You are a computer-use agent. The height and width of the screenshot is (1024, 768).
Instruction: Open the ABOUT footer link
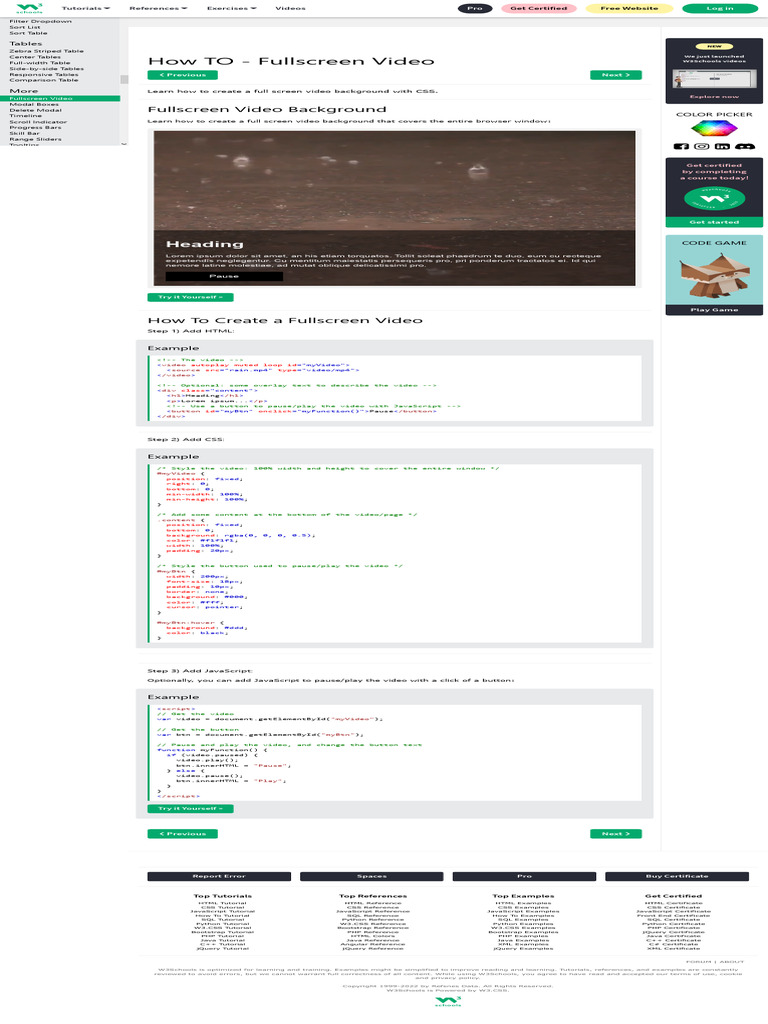pos(732,962)
